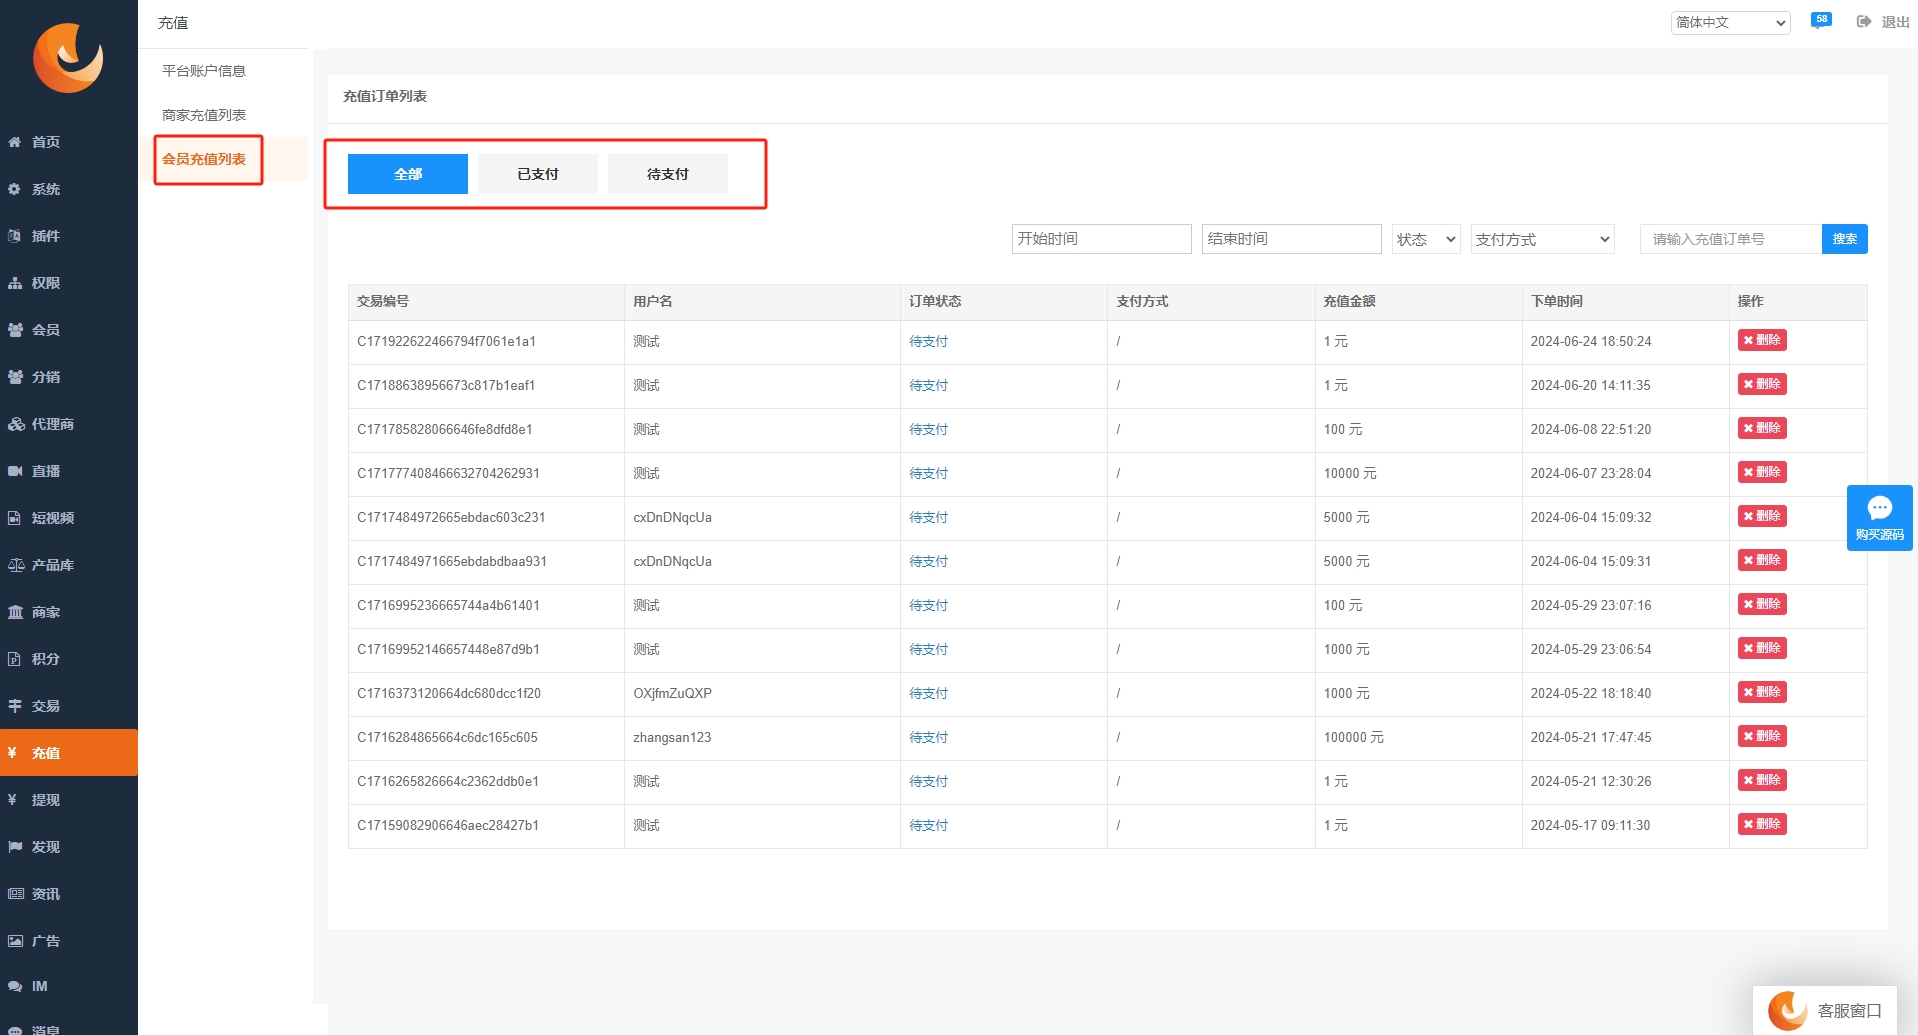Expand the 支付方式 filter dropdown

point(1543,239)
